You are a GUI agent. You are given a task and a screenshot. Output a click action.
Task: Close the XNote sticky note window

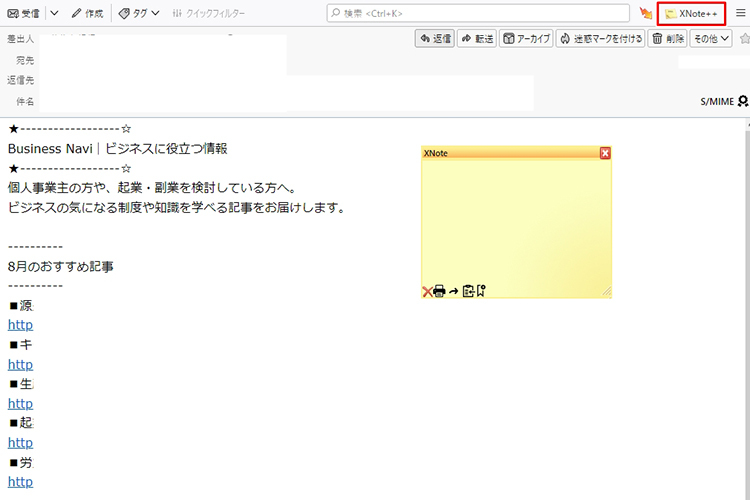(605, 153)
